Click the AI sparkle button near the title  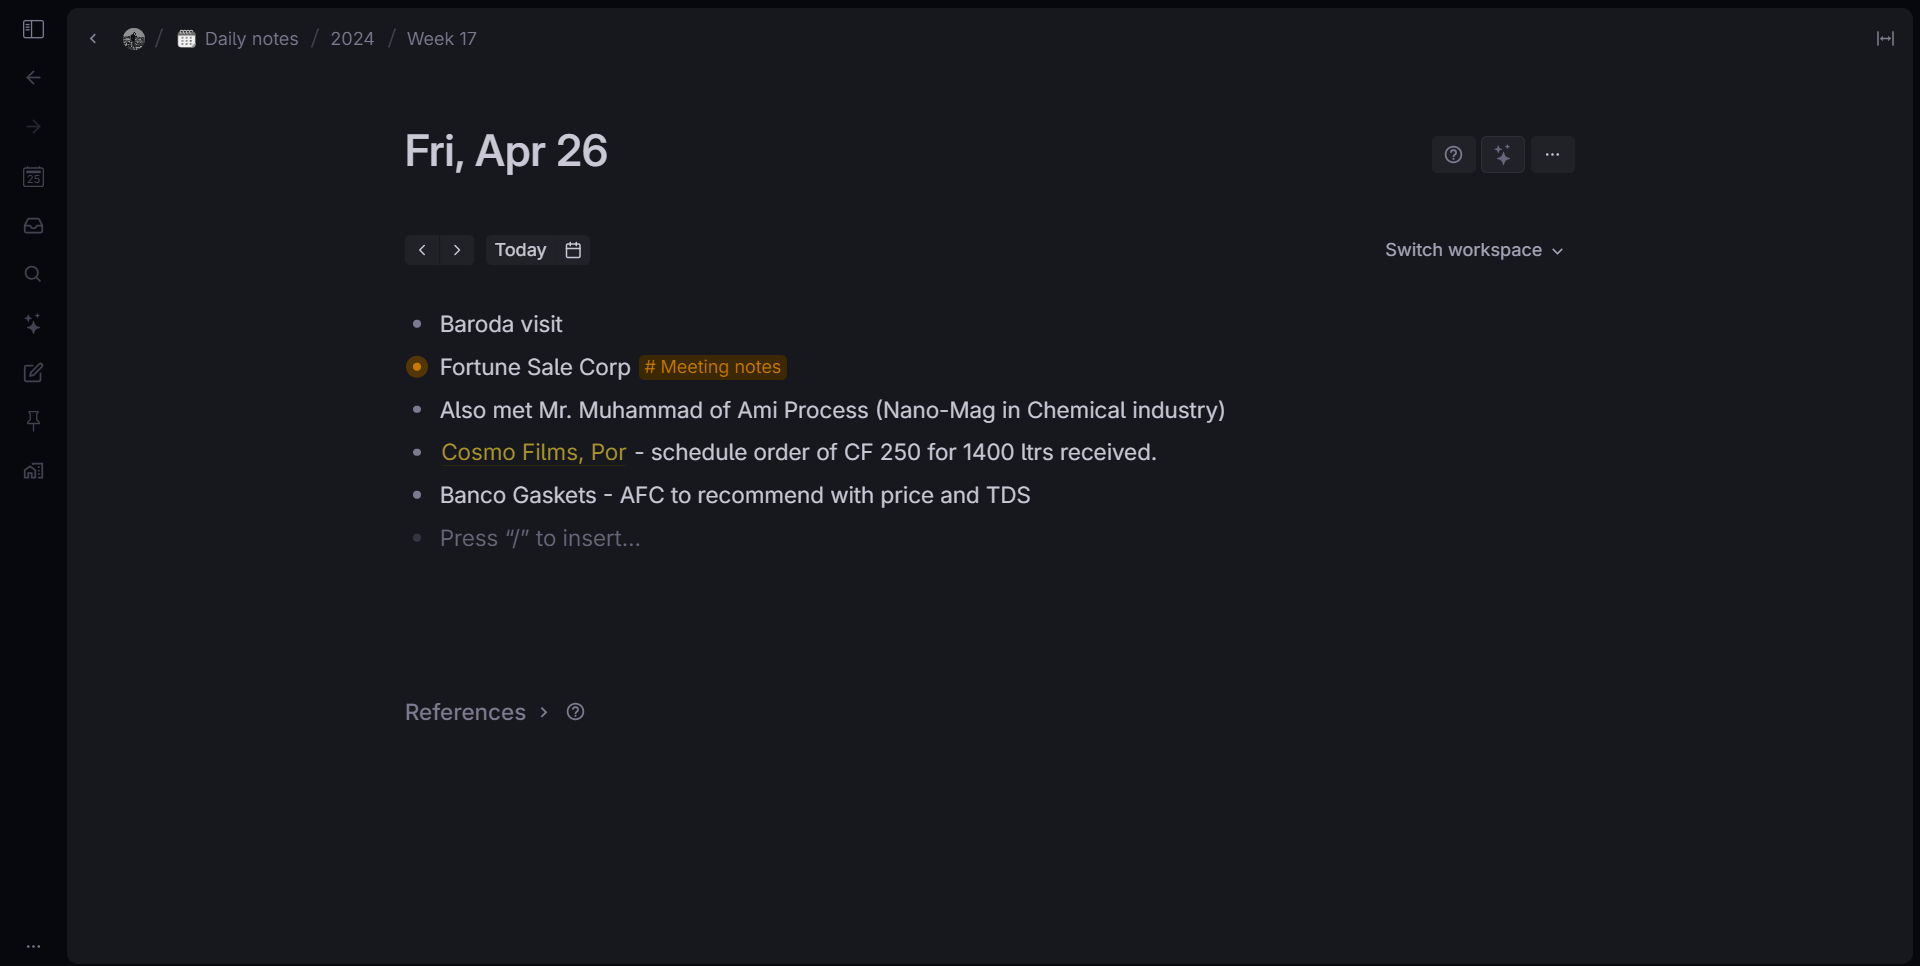(x=1503, y=154)
